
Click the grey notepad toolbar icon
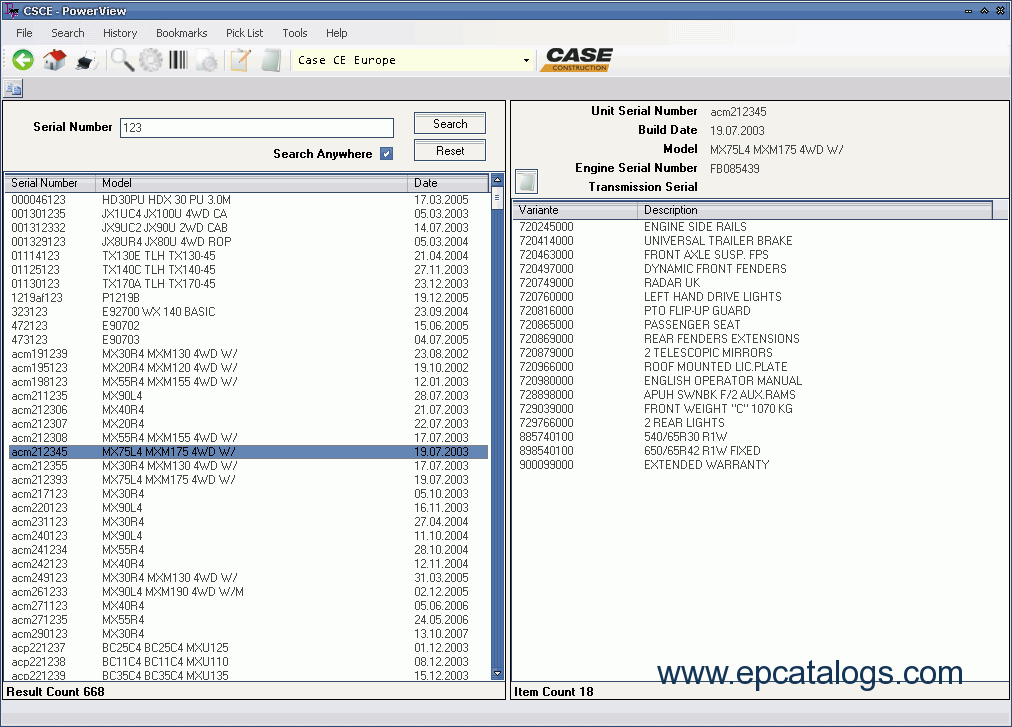click(271, 61)
